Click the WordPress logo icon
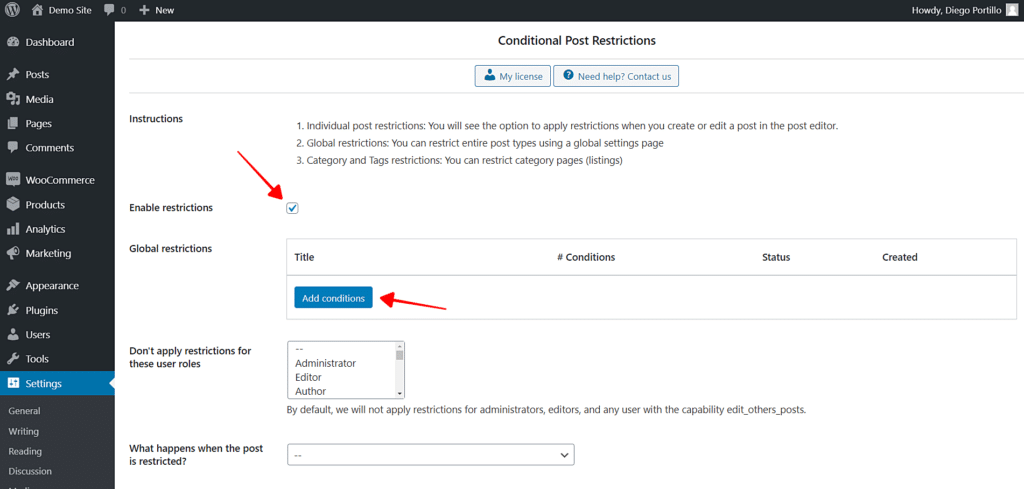The image size is (1024, 489). coord(12,10)
